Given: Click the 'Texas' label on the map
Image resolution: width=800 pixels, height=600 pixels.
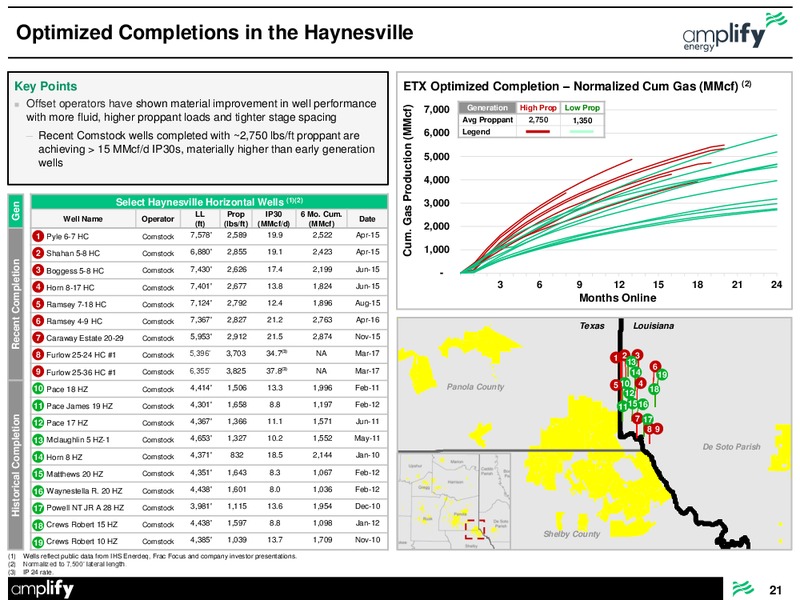Looking at the screenshot, I should tap(592, 326).
